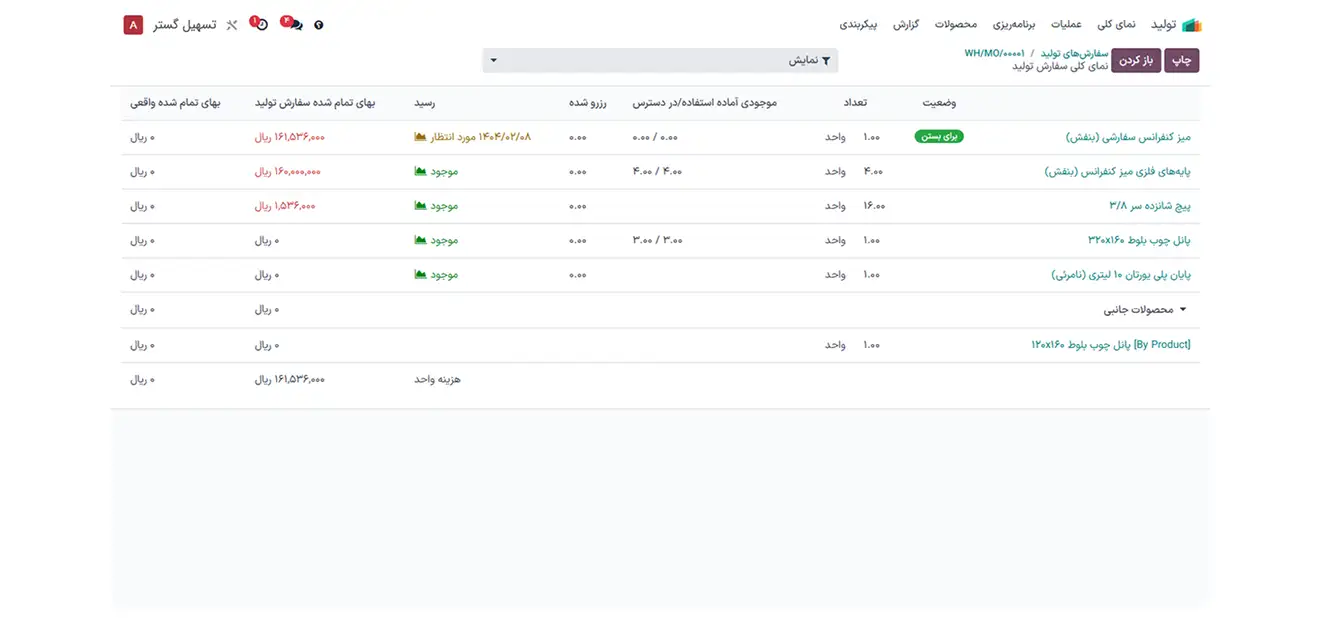This screenshot has width=1320, height=619.
Task: Click forecast icon for پانل چوب بلوط ۳۲۰x۱۶۰
Action: point(420,241)
